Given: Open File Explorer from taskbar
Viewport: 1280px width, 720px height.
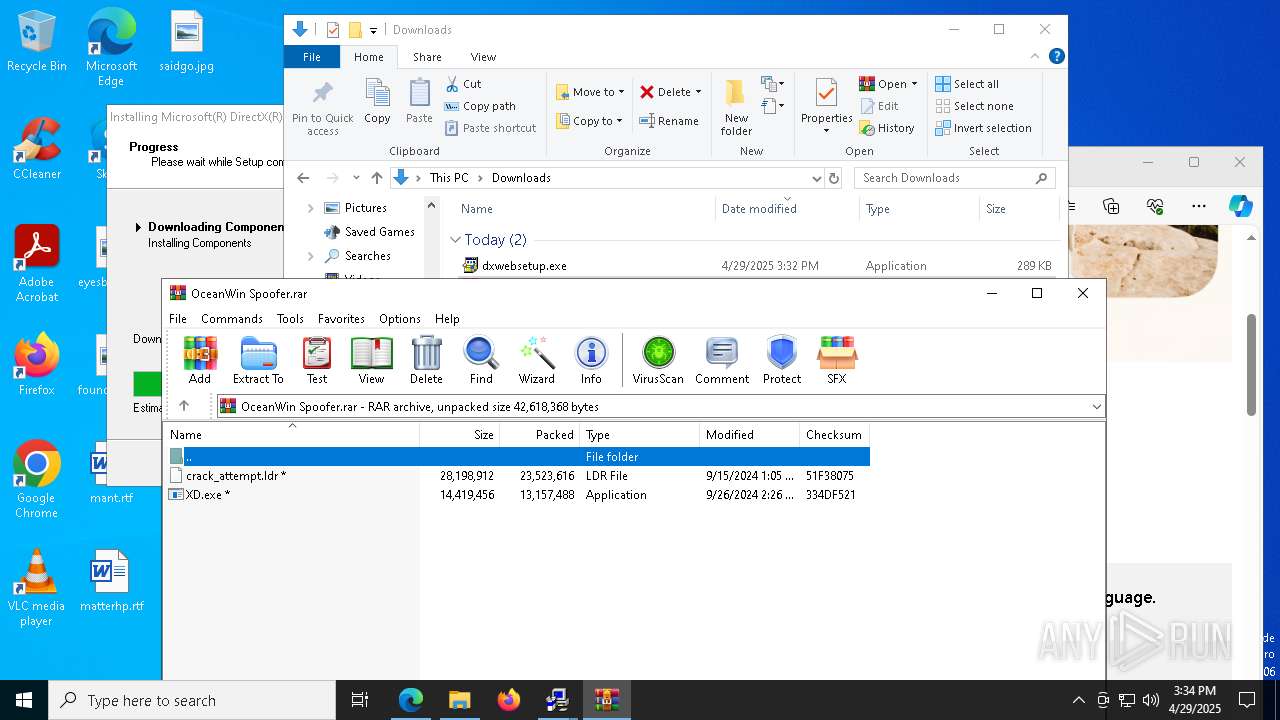Looking at the screenshot, I should click(x=459, y=700).
